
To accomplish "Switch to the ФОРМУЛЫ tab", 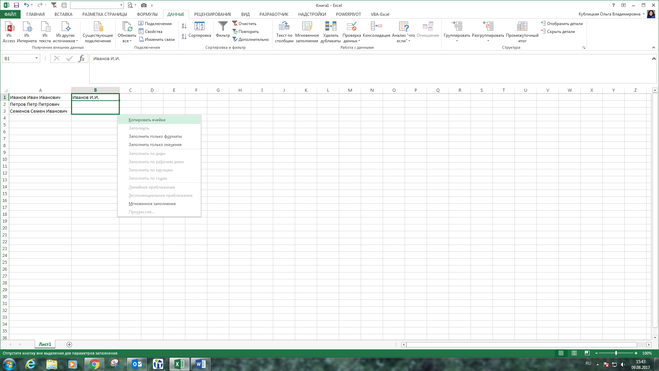I will [x=147, y=14].
